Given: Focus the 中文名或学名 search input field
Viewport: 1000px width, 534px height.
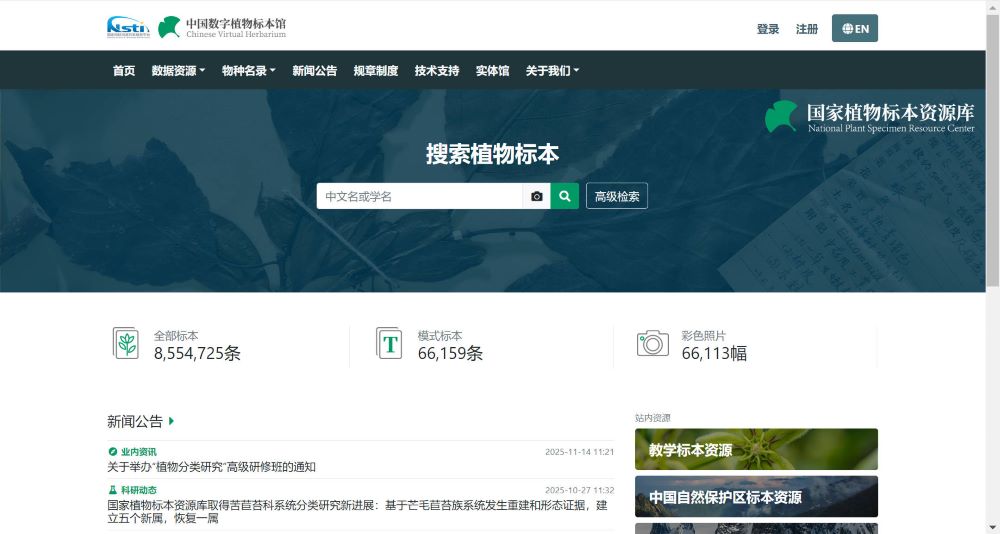Looking at the screenshot, I should [419, 196].
